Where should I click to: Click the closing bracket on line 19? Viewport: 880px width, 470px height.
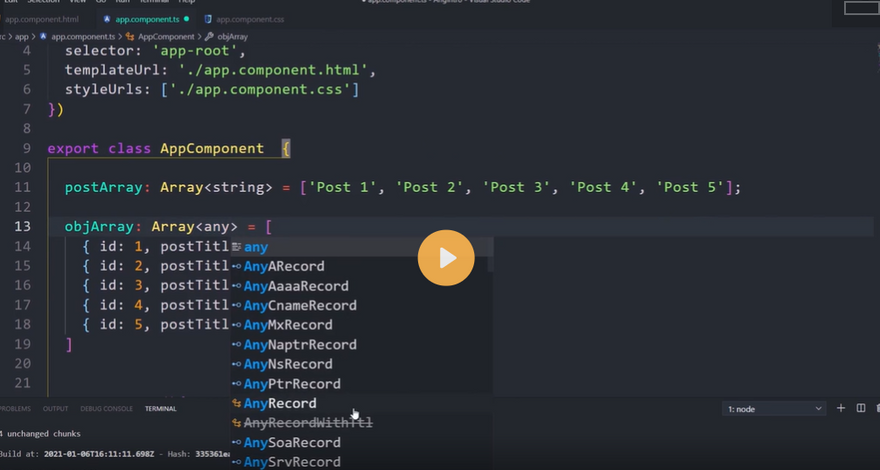[x=69, y=344]
